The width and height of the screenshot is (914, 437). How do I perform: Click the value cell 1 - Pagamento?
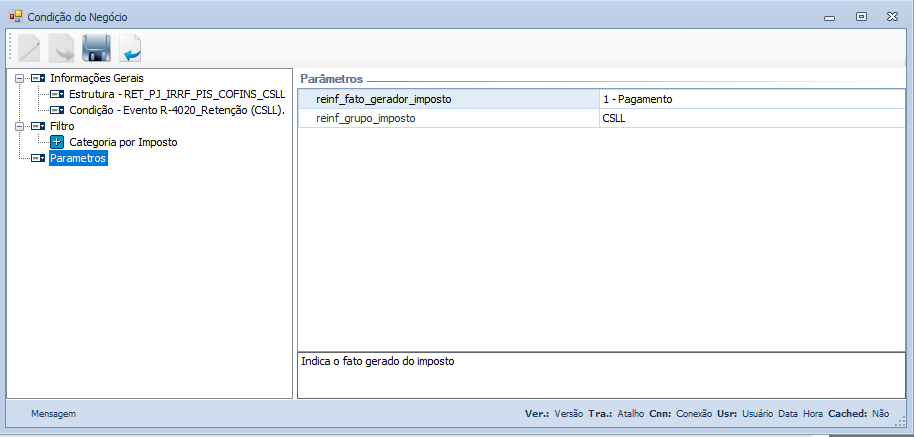click(x=752, y=99)
